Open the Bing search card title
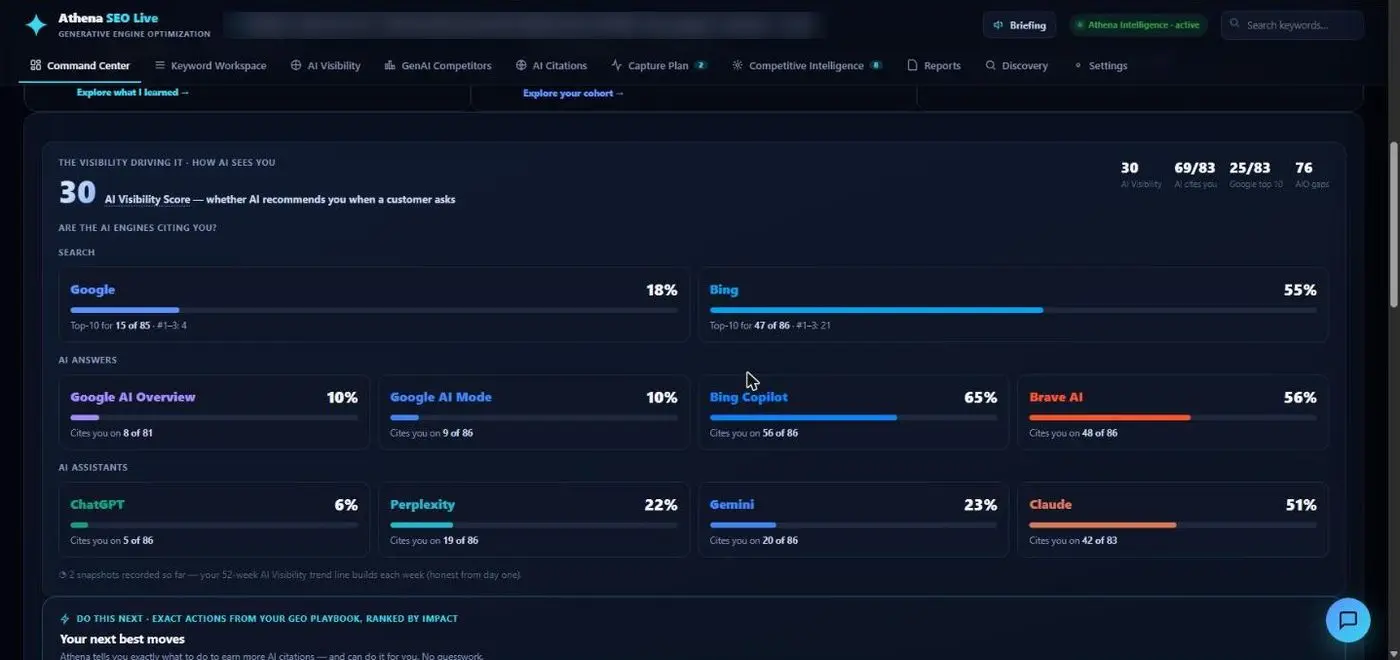This screenshot has width=1400, height=660. point(724,290)
